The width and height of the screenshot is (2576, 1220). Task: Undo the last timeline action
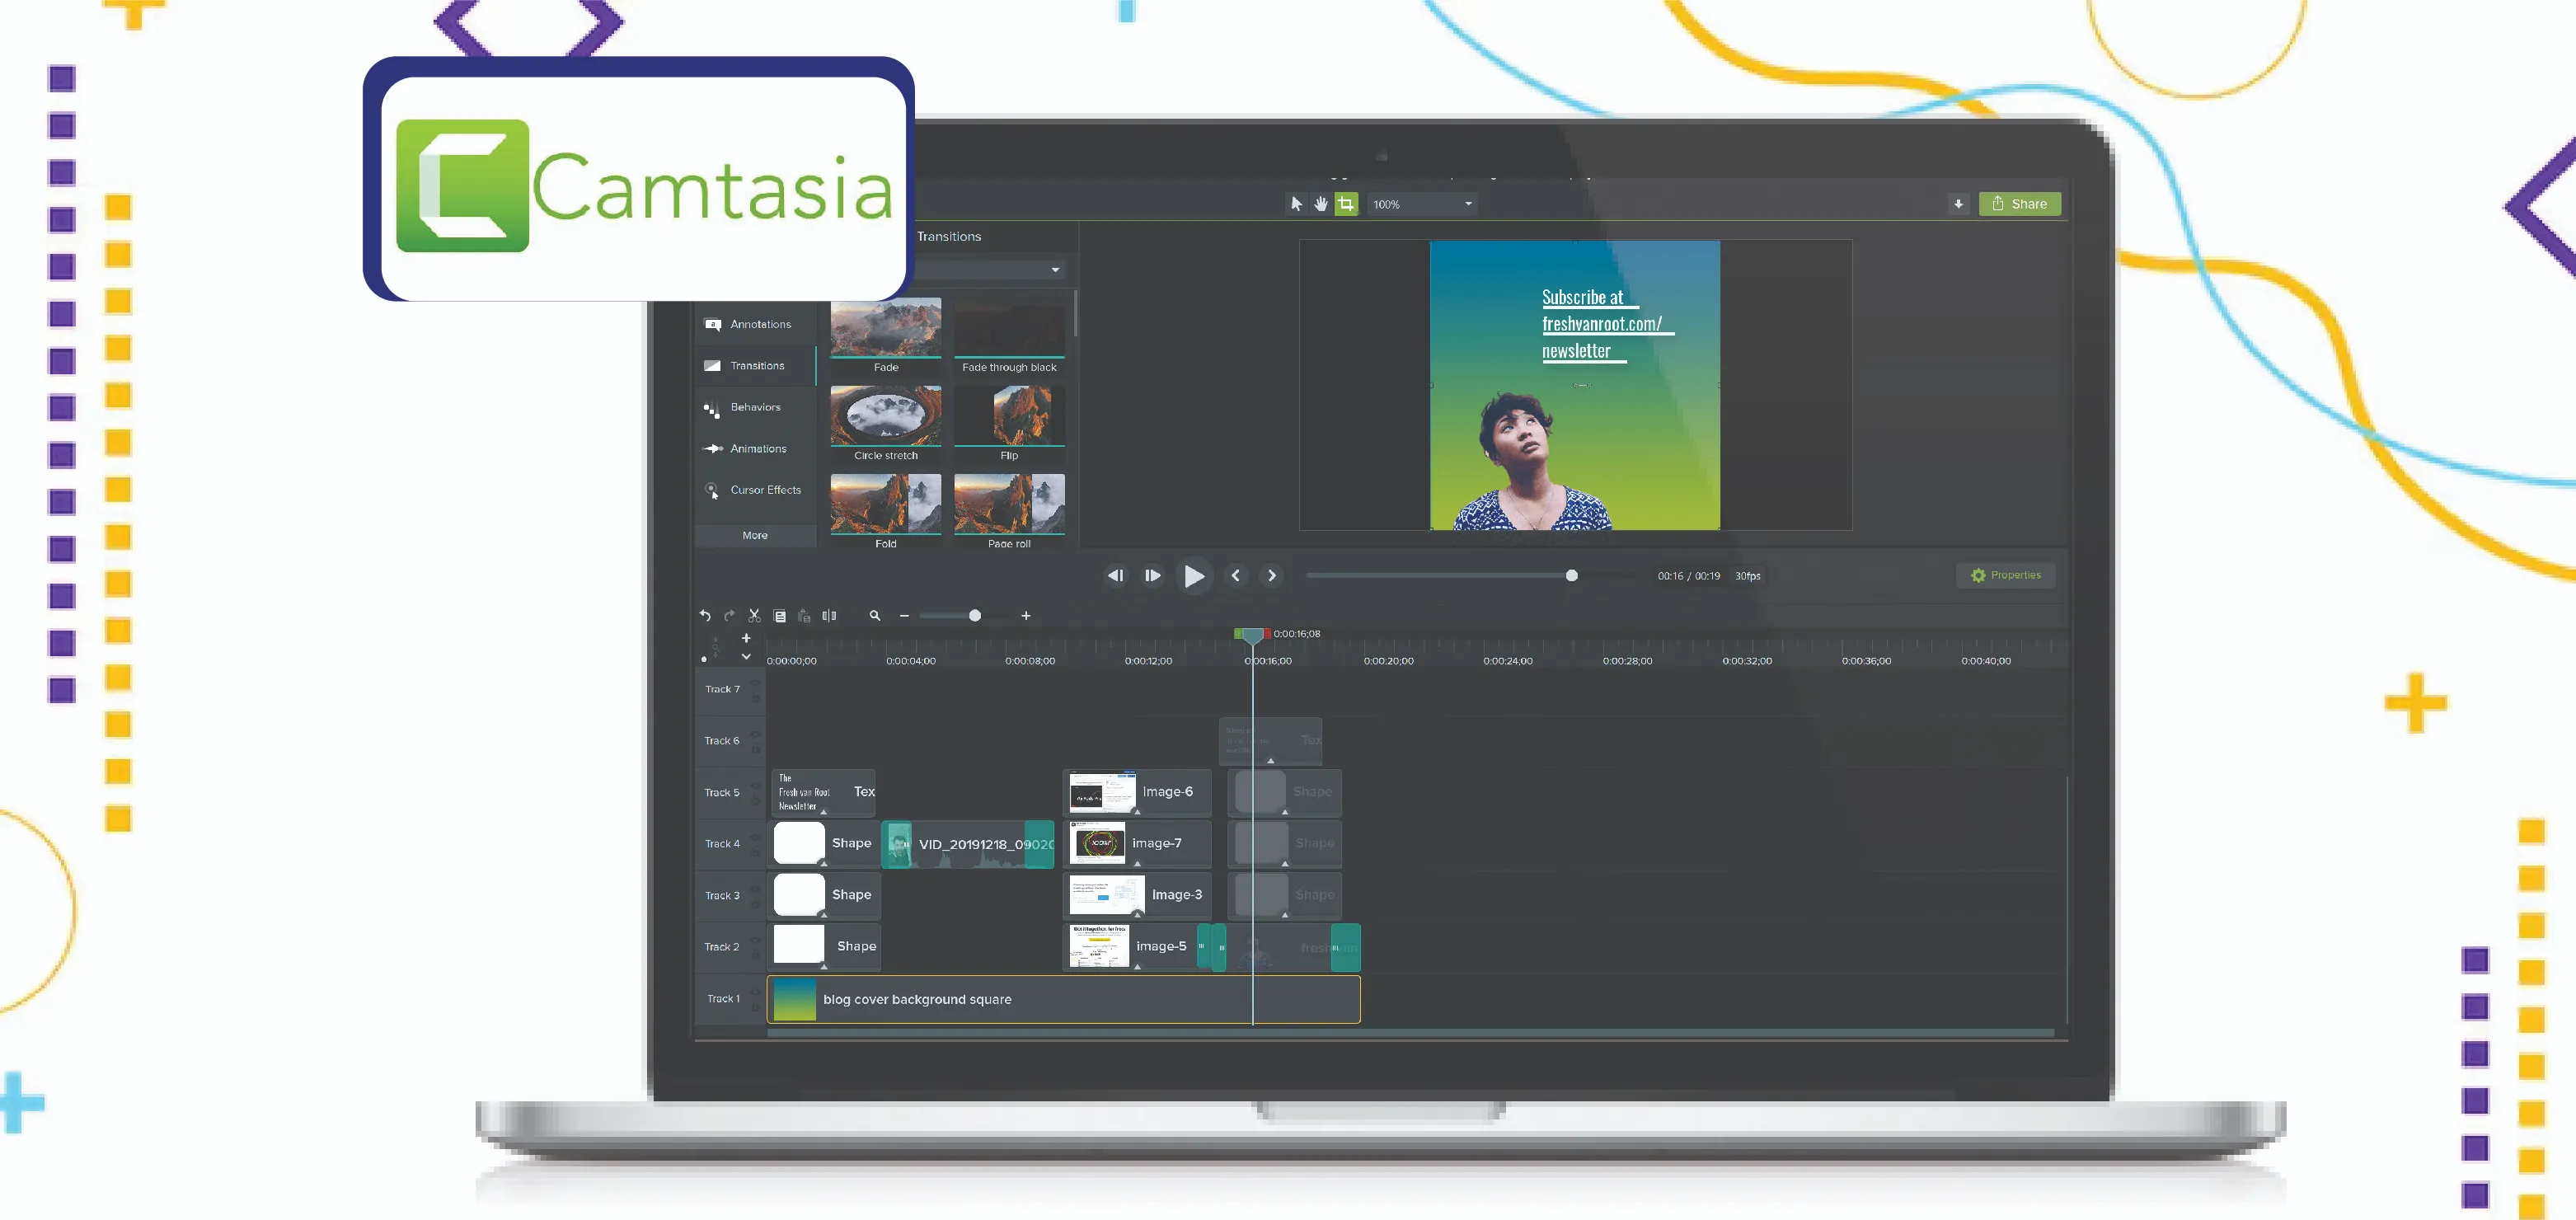click(x=705, y=616)
